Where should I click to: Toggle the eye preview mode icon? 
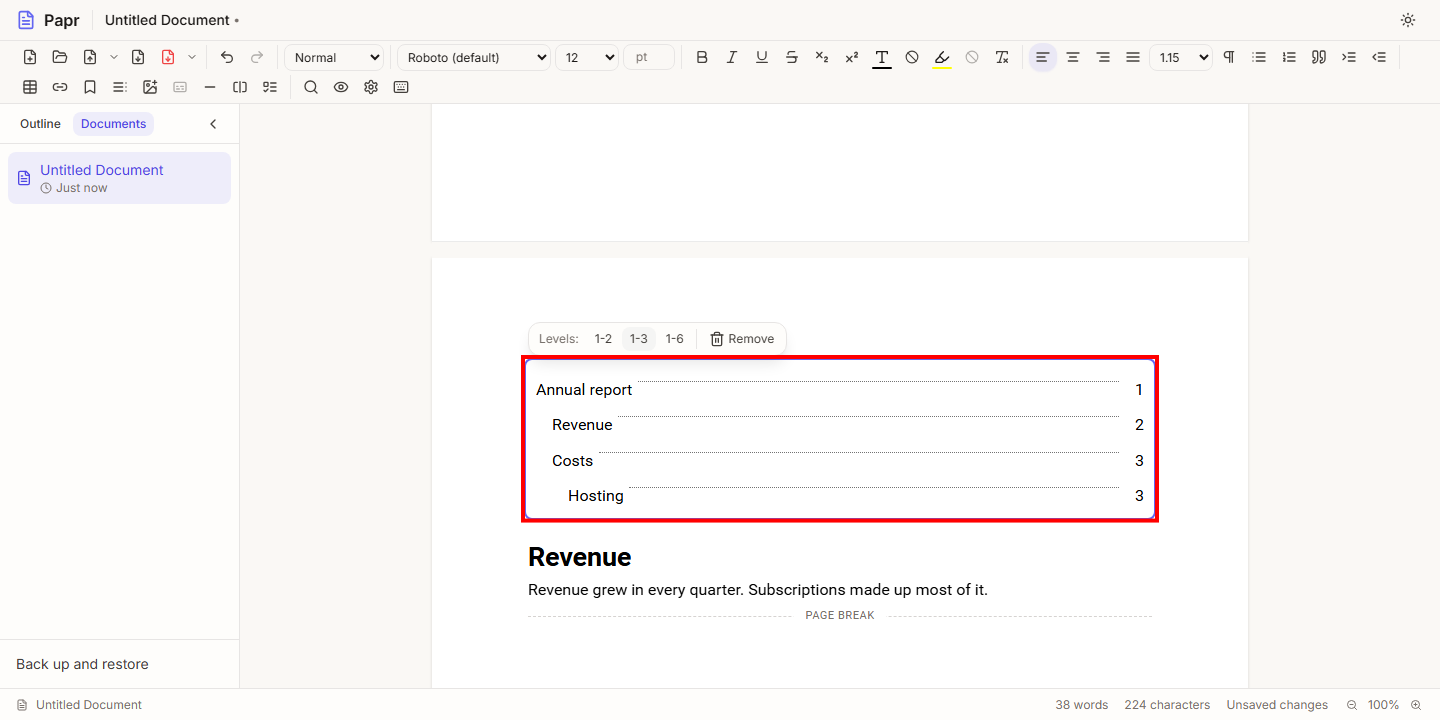point(341,87)
